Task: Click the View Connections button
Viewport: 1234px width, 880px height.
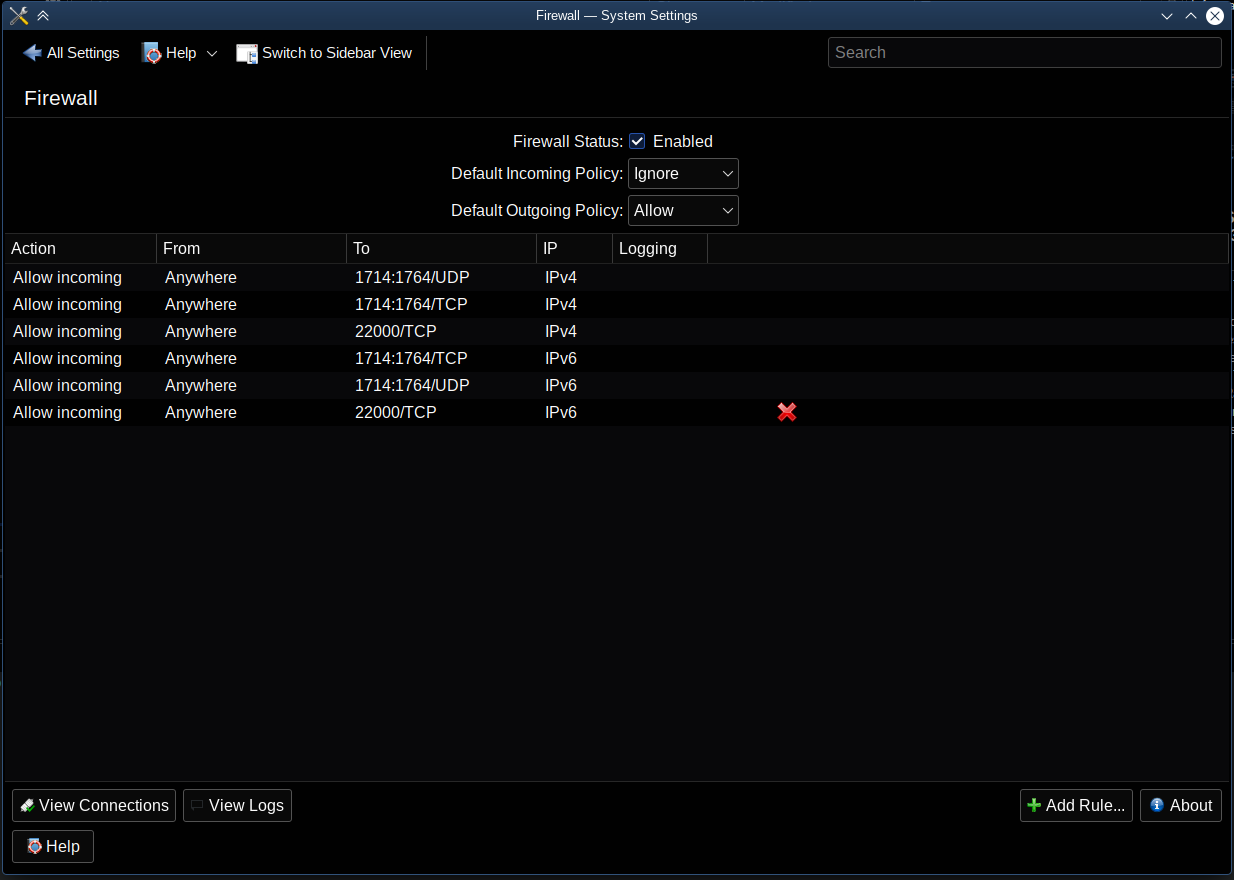Action: 94,805
